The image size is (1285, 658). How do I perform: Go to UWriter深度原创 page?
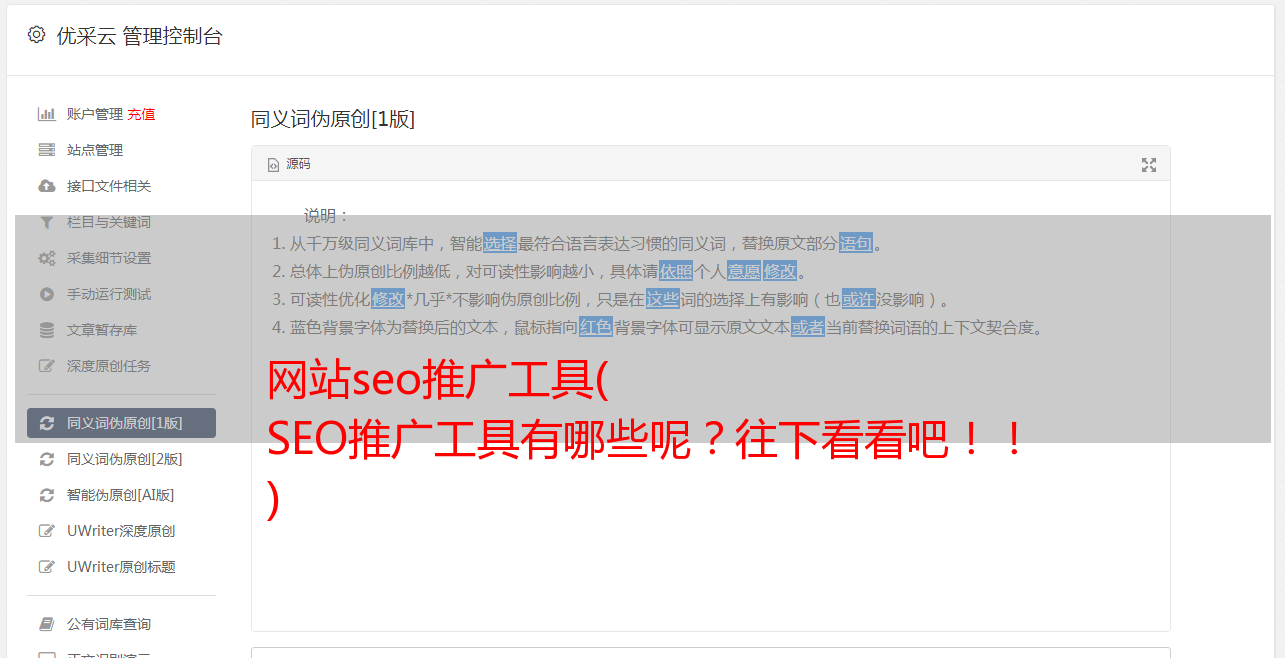[x=121, y=531]
